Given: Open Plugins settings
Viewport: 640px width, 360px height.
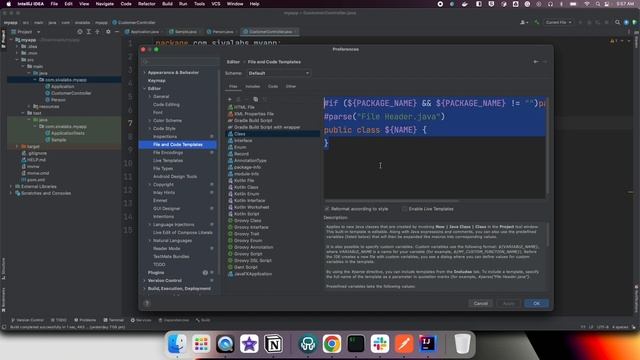Looking at the screenshot, I should pos(156,273).
